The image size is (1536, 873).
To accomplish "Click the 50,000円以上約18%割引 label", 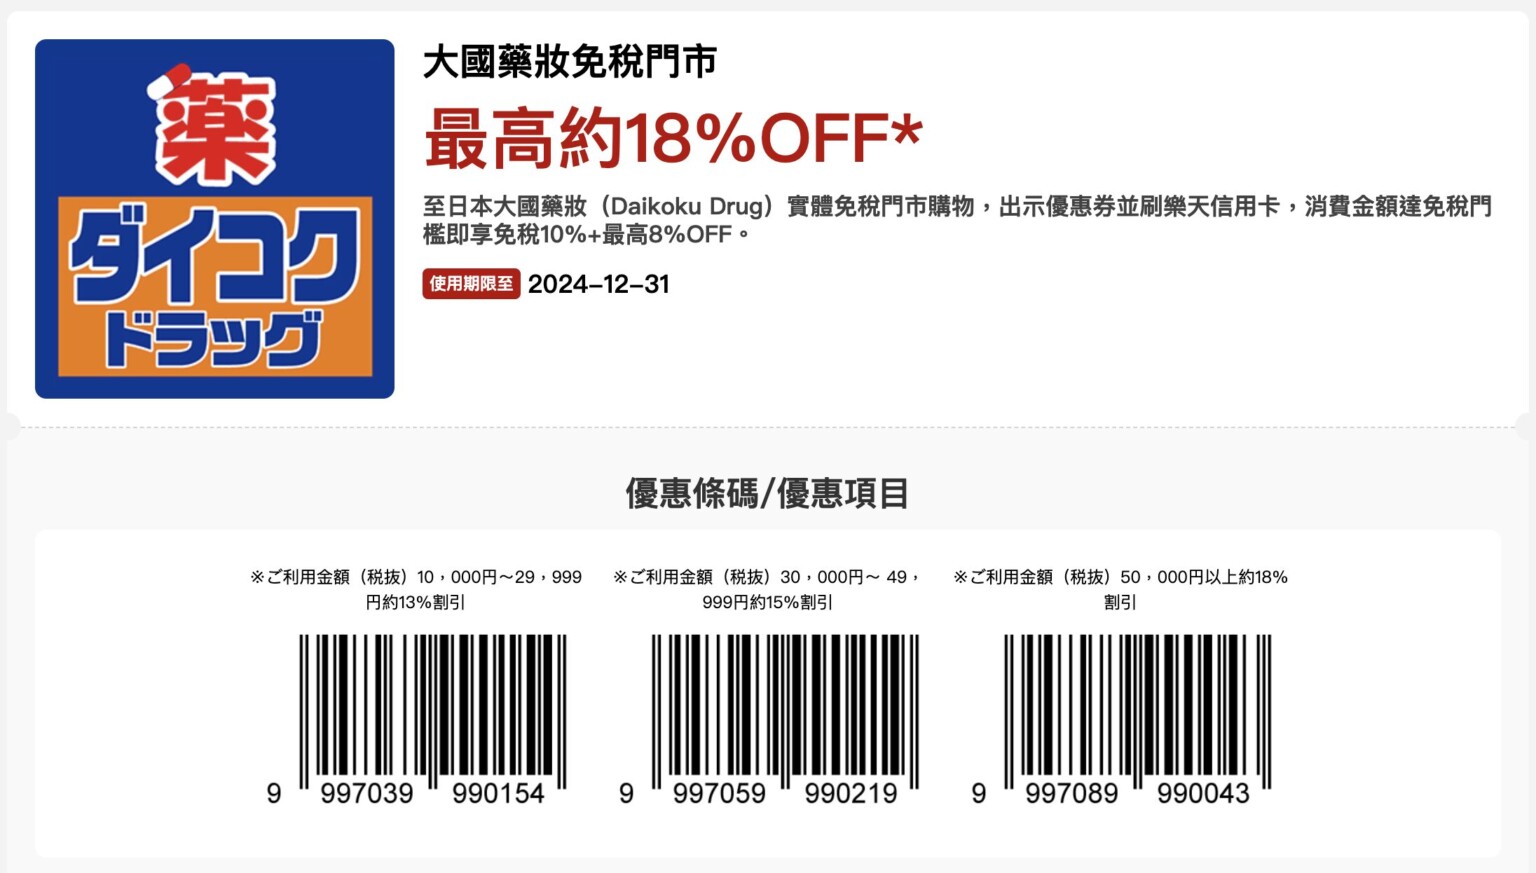I will point(1120,589).
